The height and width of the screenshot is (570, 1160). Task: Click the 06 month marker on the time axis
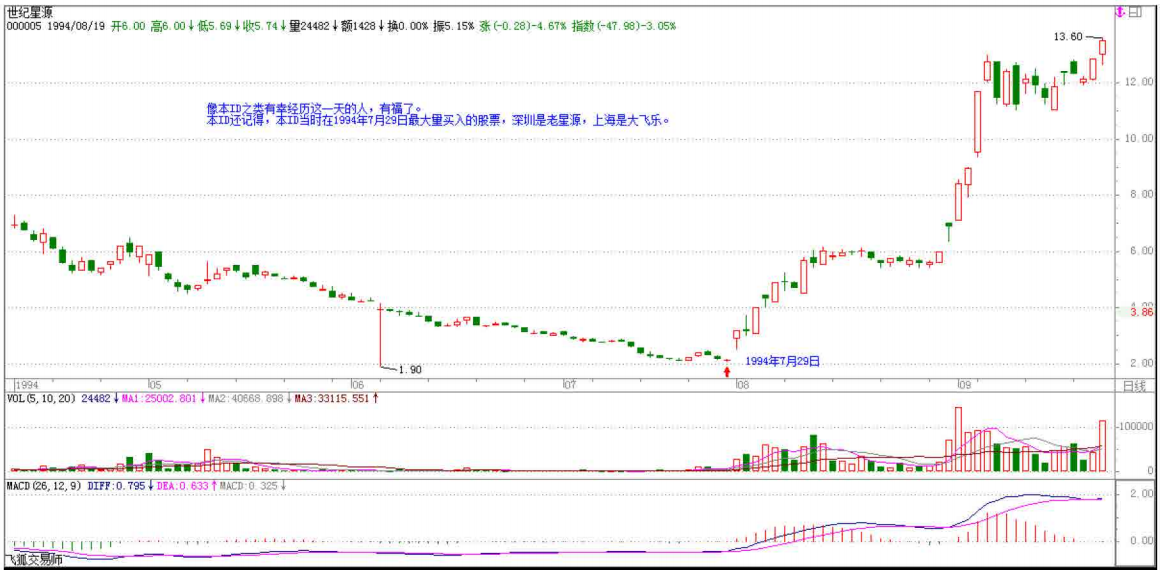(x=356, y=385)
